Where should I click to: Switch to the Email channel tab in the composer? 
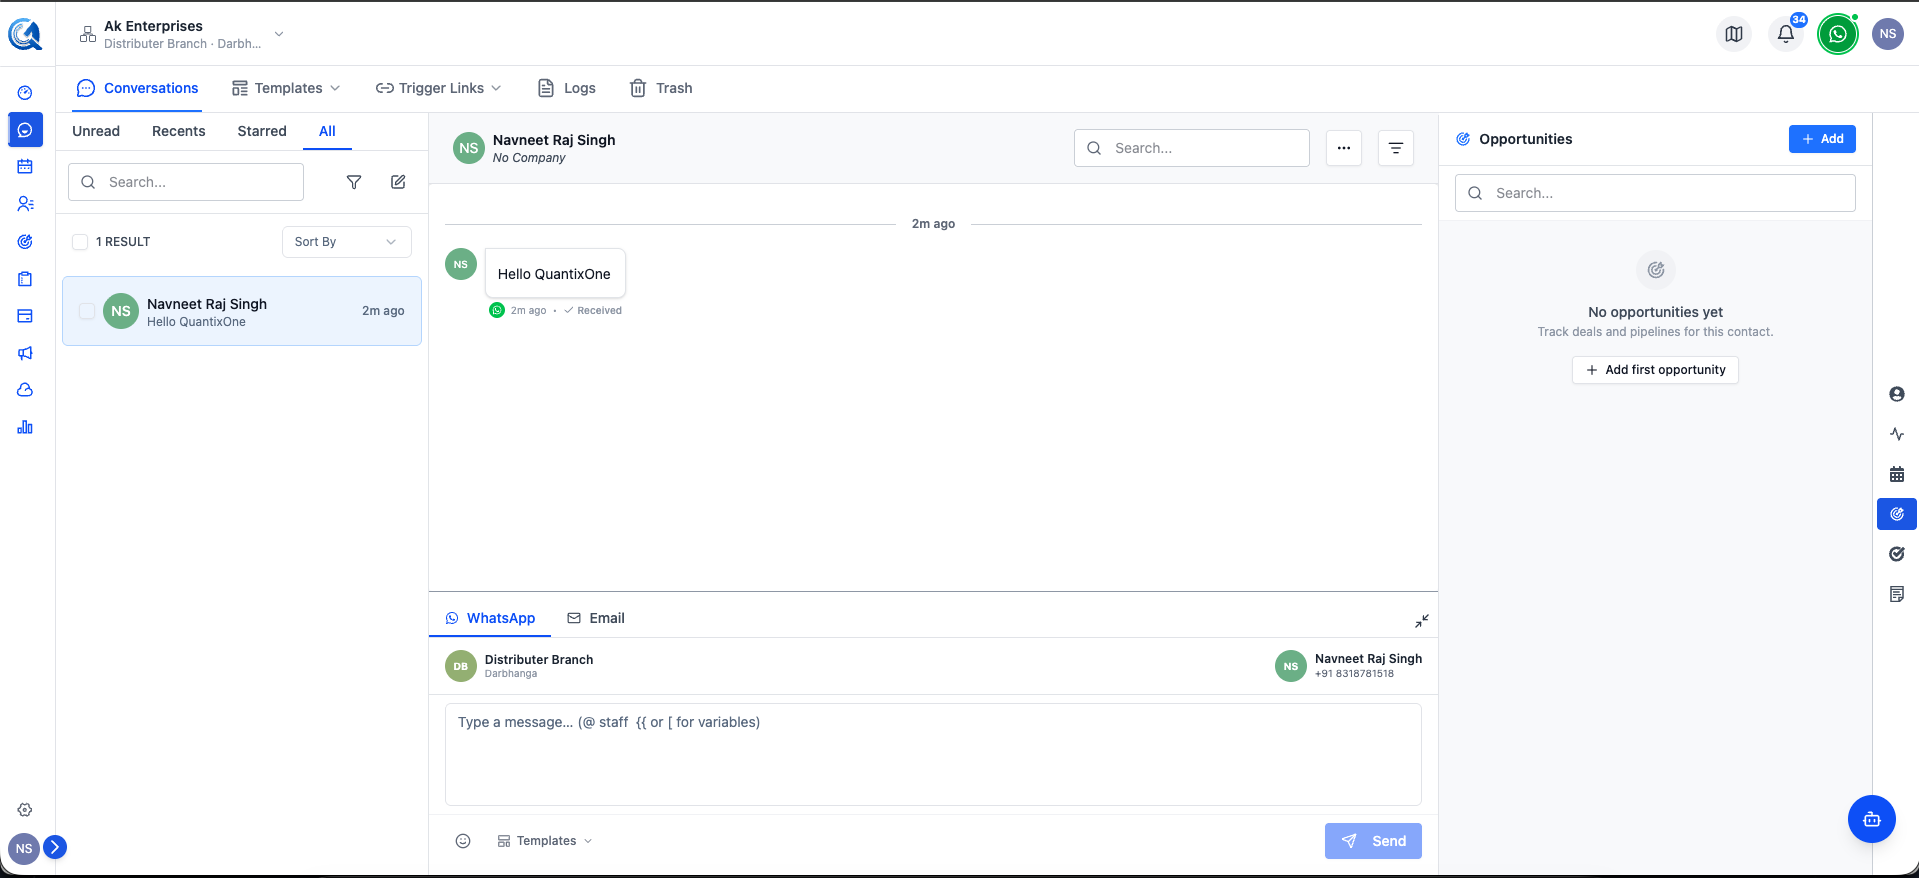[596, 618]
